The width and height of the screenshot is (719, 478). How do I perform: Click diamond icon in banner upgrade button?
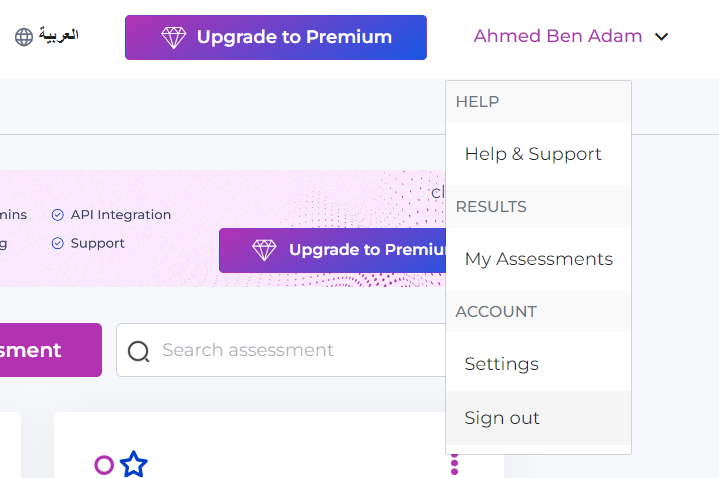264,250
